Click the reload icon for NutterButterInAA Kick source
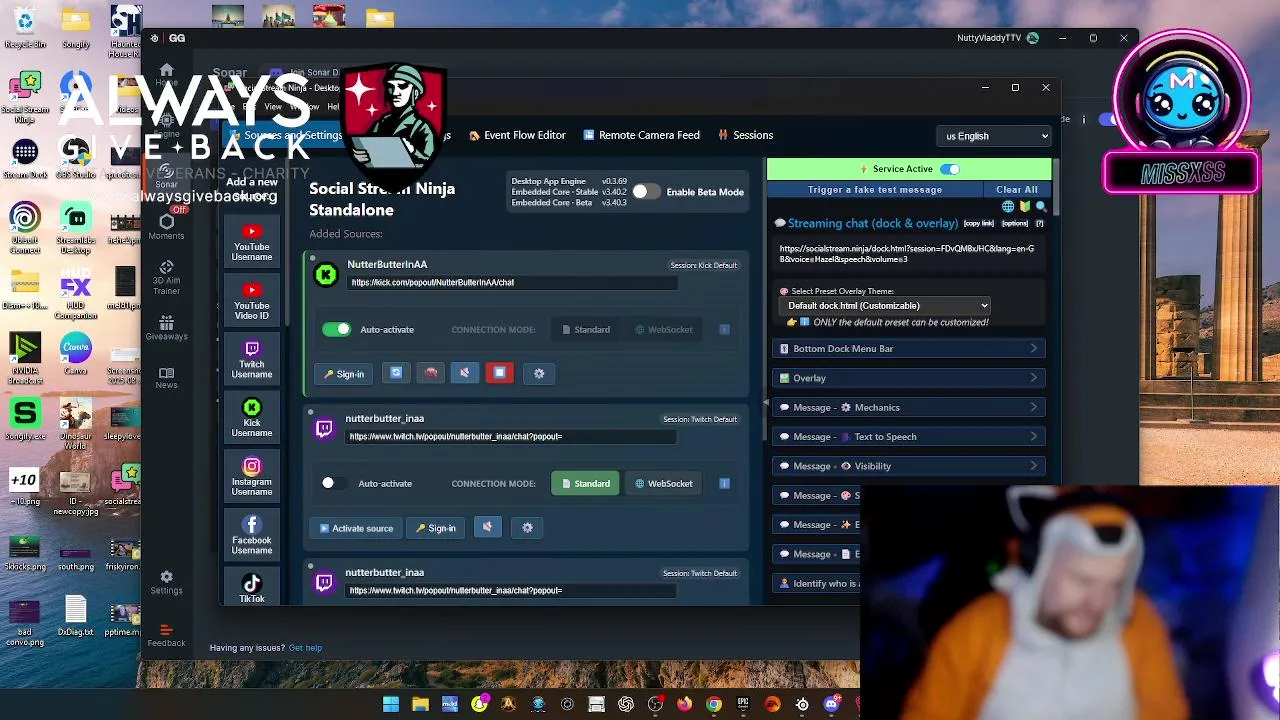The image size is (1280, 720). point(396,373)
